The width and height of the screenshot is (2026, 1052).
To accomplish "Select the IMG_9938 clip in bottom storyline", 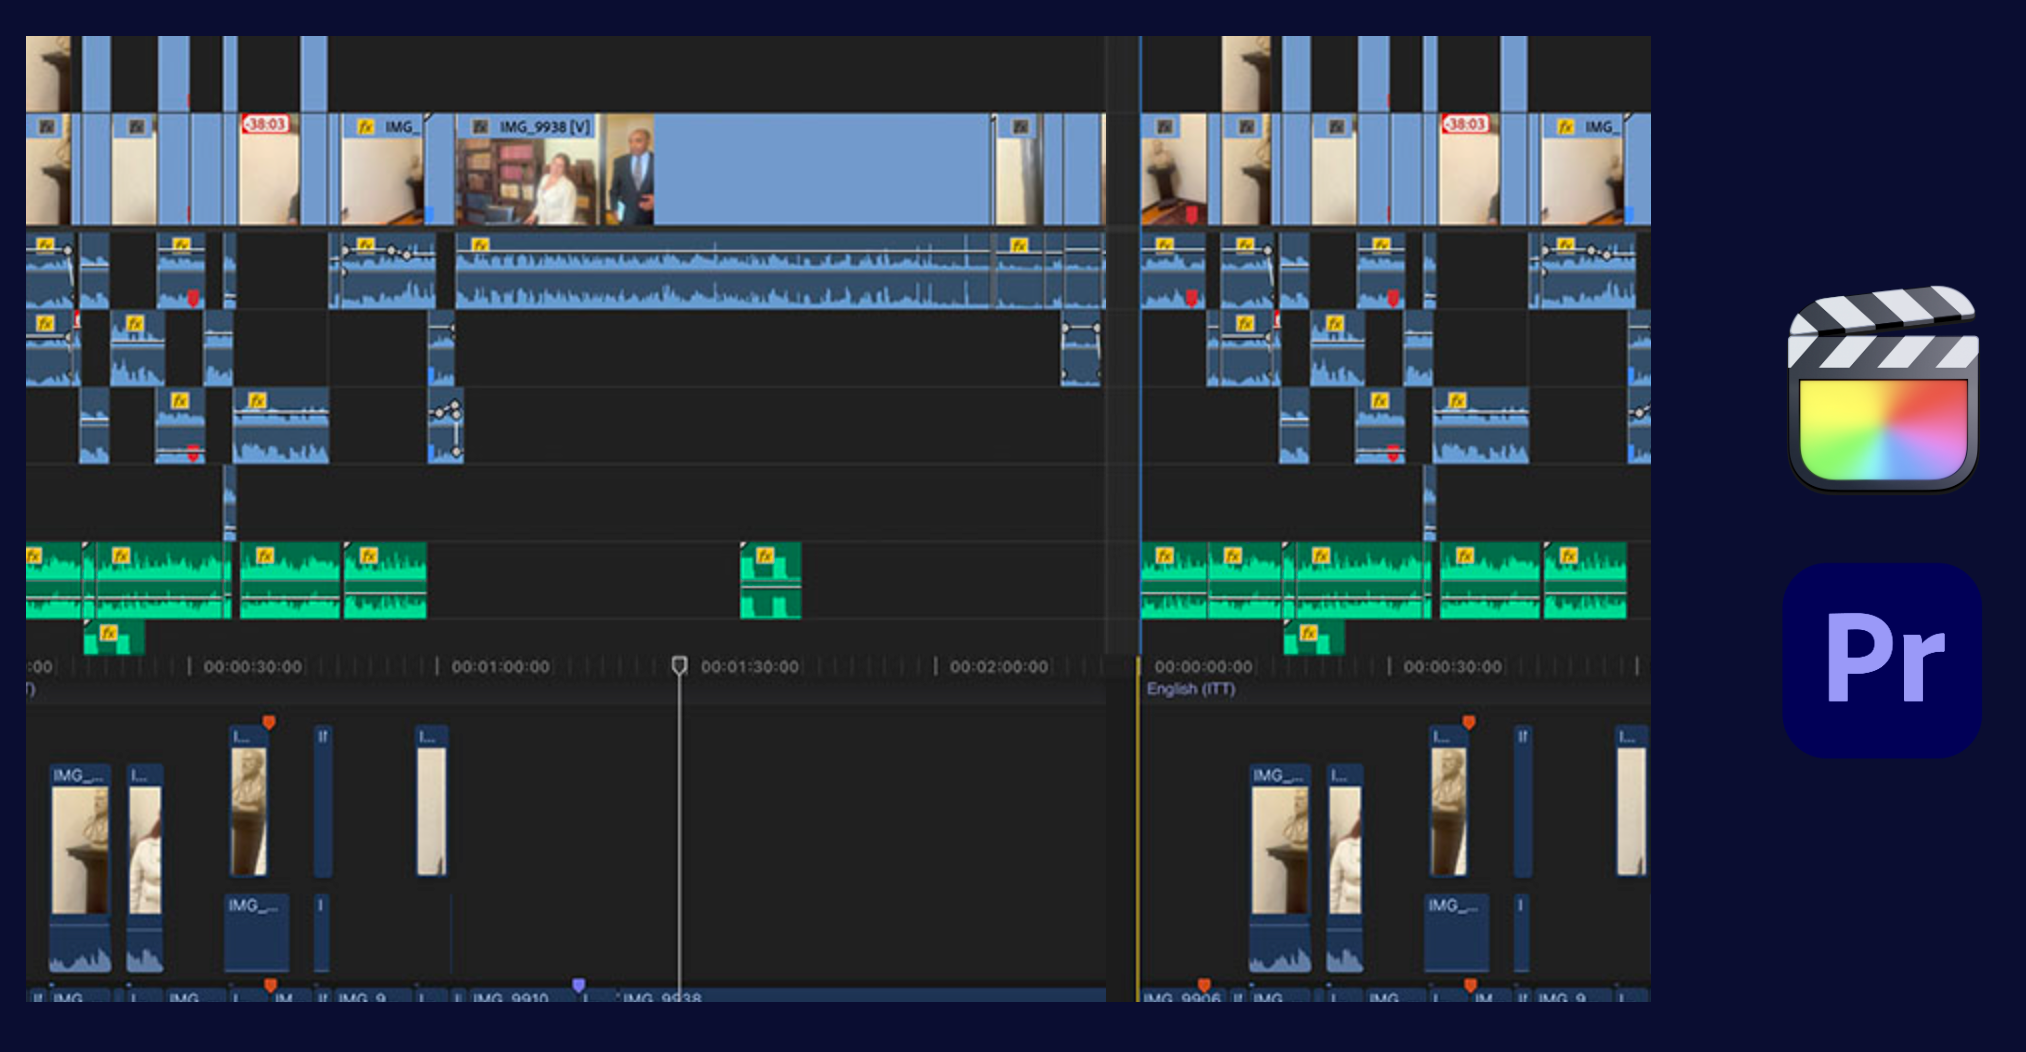I will (x=662, y=997).
